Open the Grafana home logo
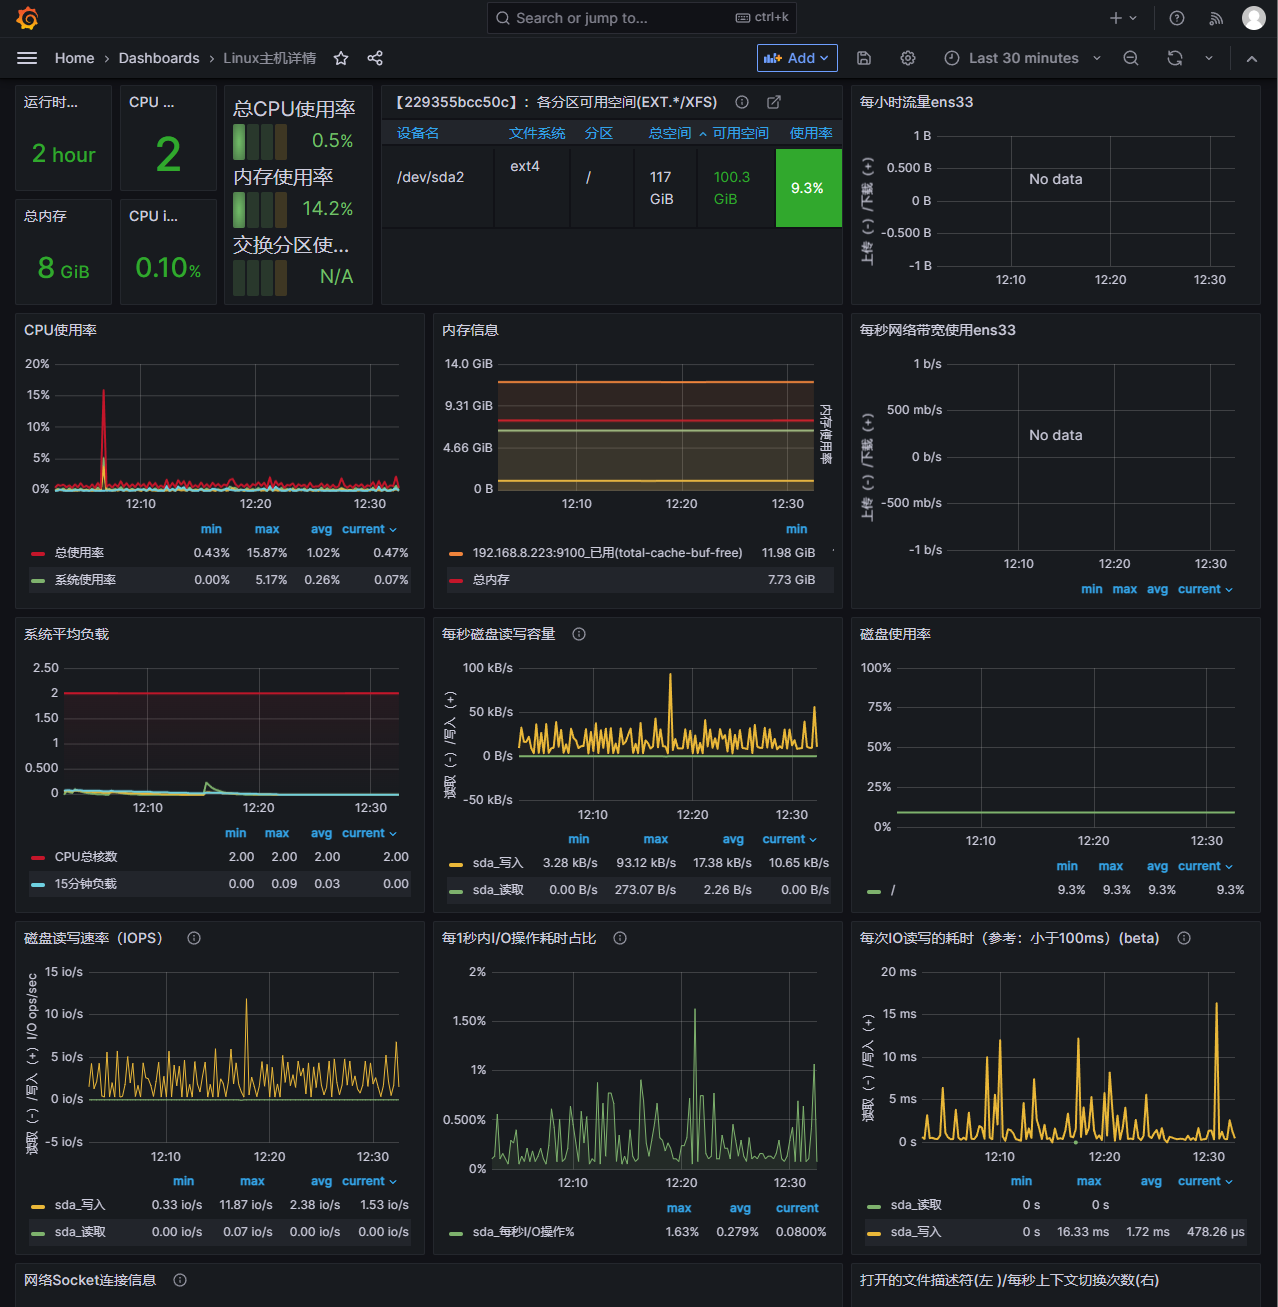The width and height of the screenshot is (1278, 1307). point(27,18)
